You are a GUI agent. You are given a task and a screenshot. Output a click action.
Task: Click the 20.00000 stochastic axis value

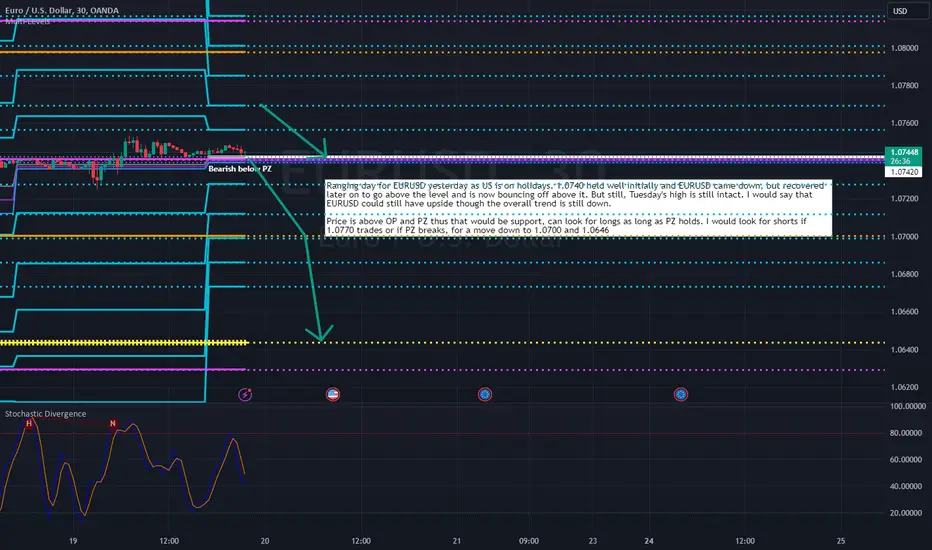pos(907,513)
